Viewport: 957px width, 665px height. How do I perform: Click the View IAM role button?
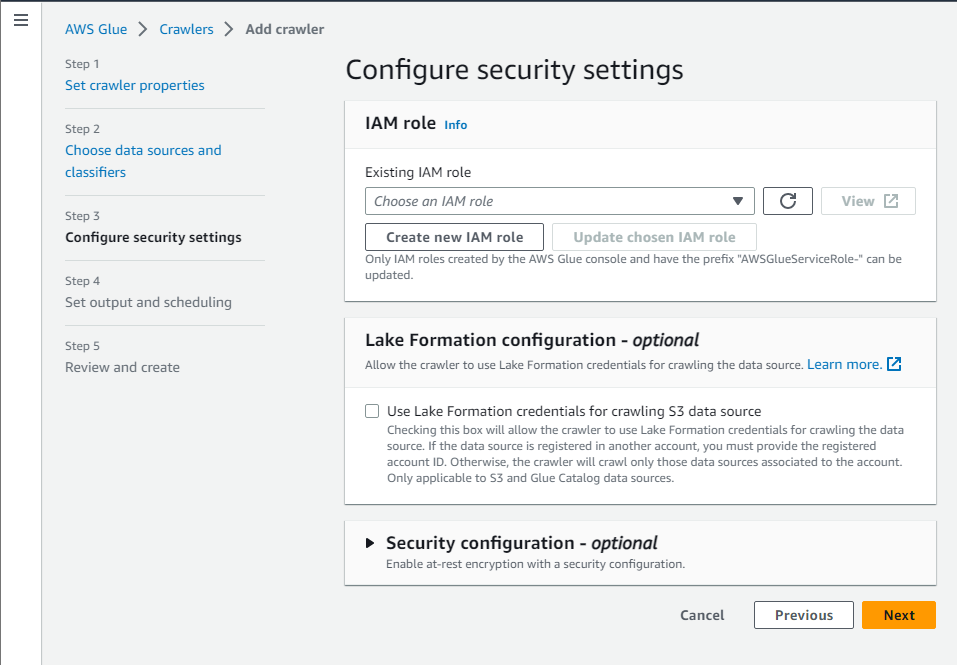[868, 201]
